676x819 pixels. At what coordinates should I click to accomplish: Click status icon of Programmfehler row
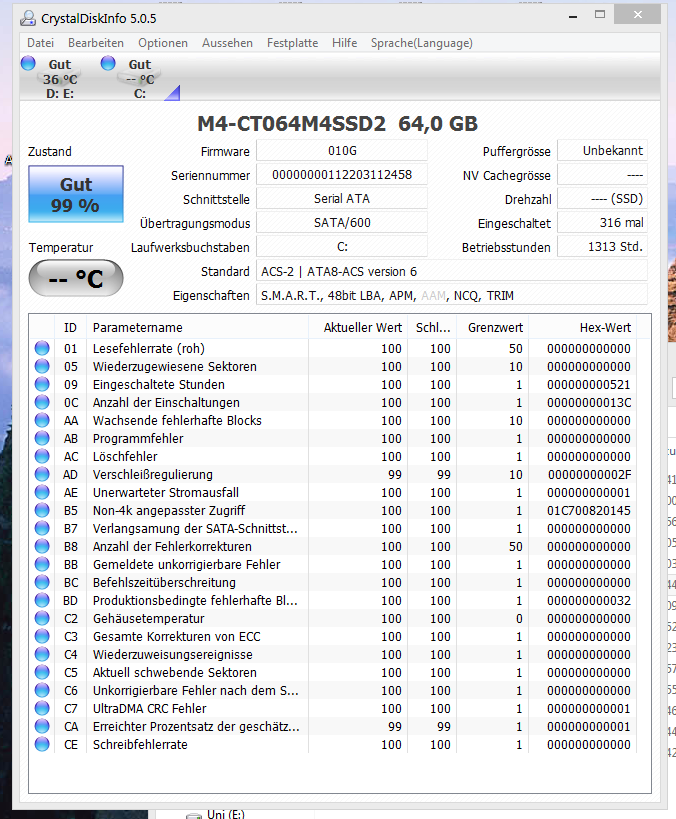click(42, 438)
